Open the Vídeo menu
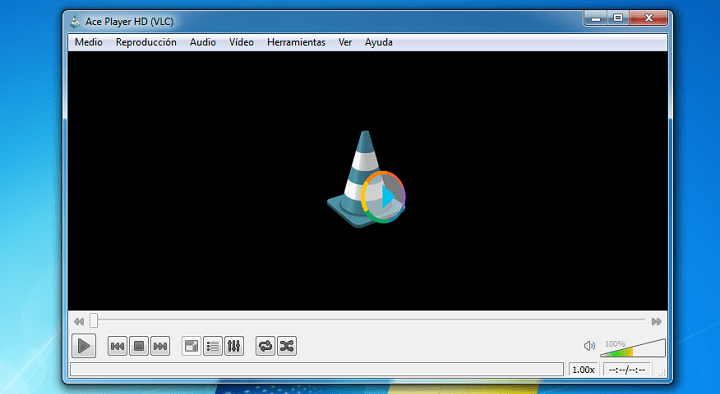The height and width of the screenshot is (394, 720). [x=242, y=42]
